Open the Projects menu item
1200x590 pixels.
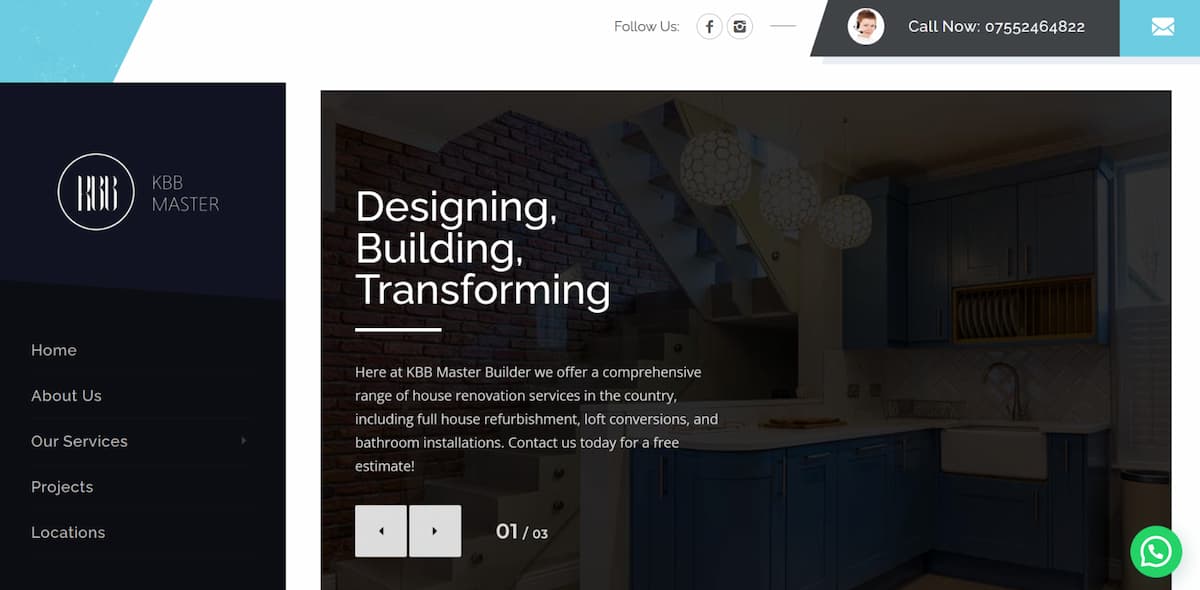(62, 487)
